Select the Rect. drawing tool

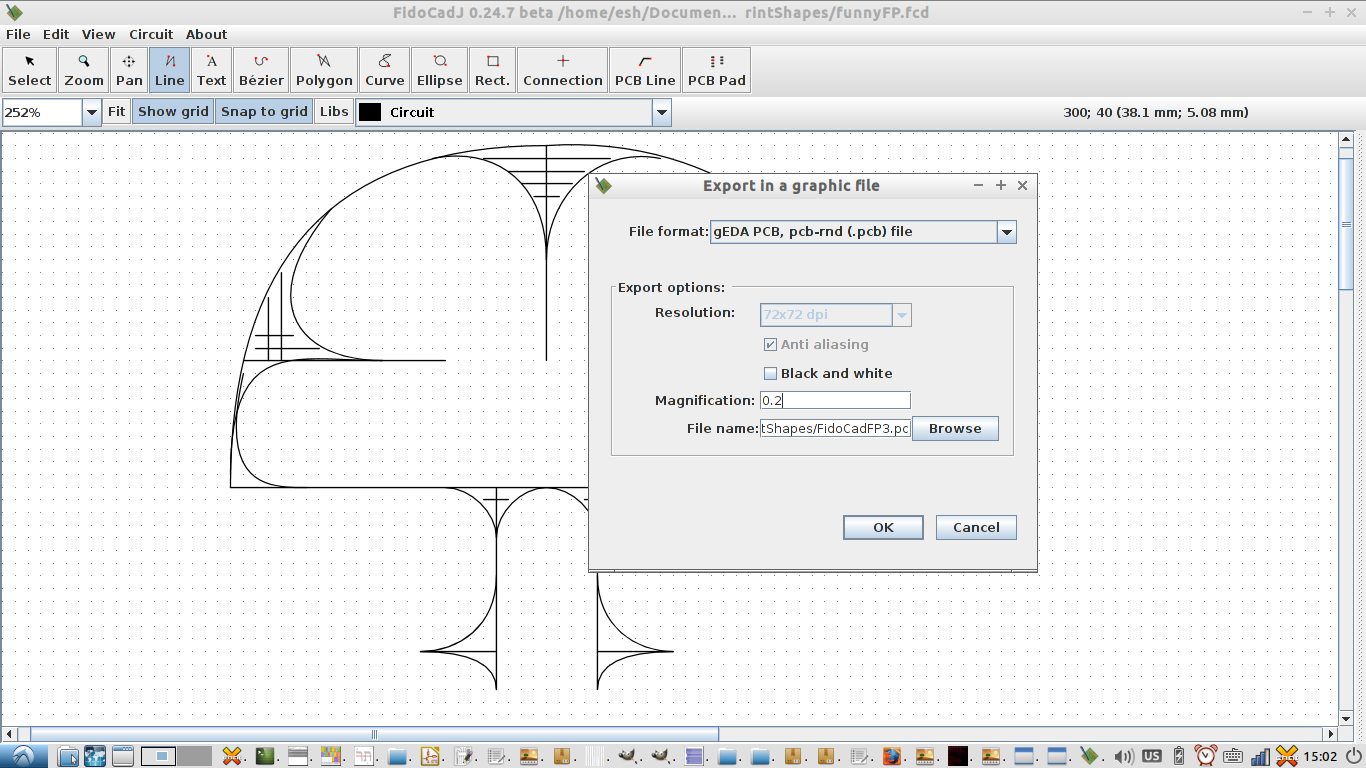pyautogui.click(x=491, y=69)
